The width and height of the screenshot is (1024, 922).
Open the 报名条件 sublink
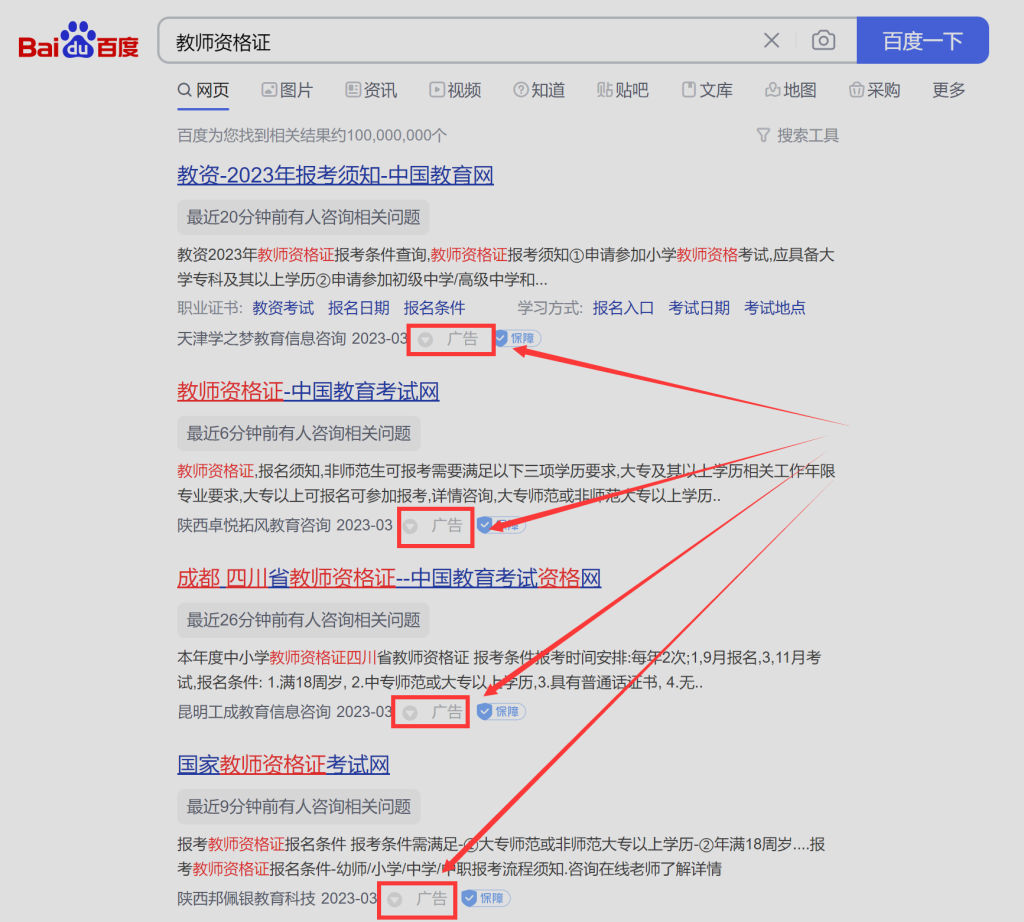(x=434, y=308)
